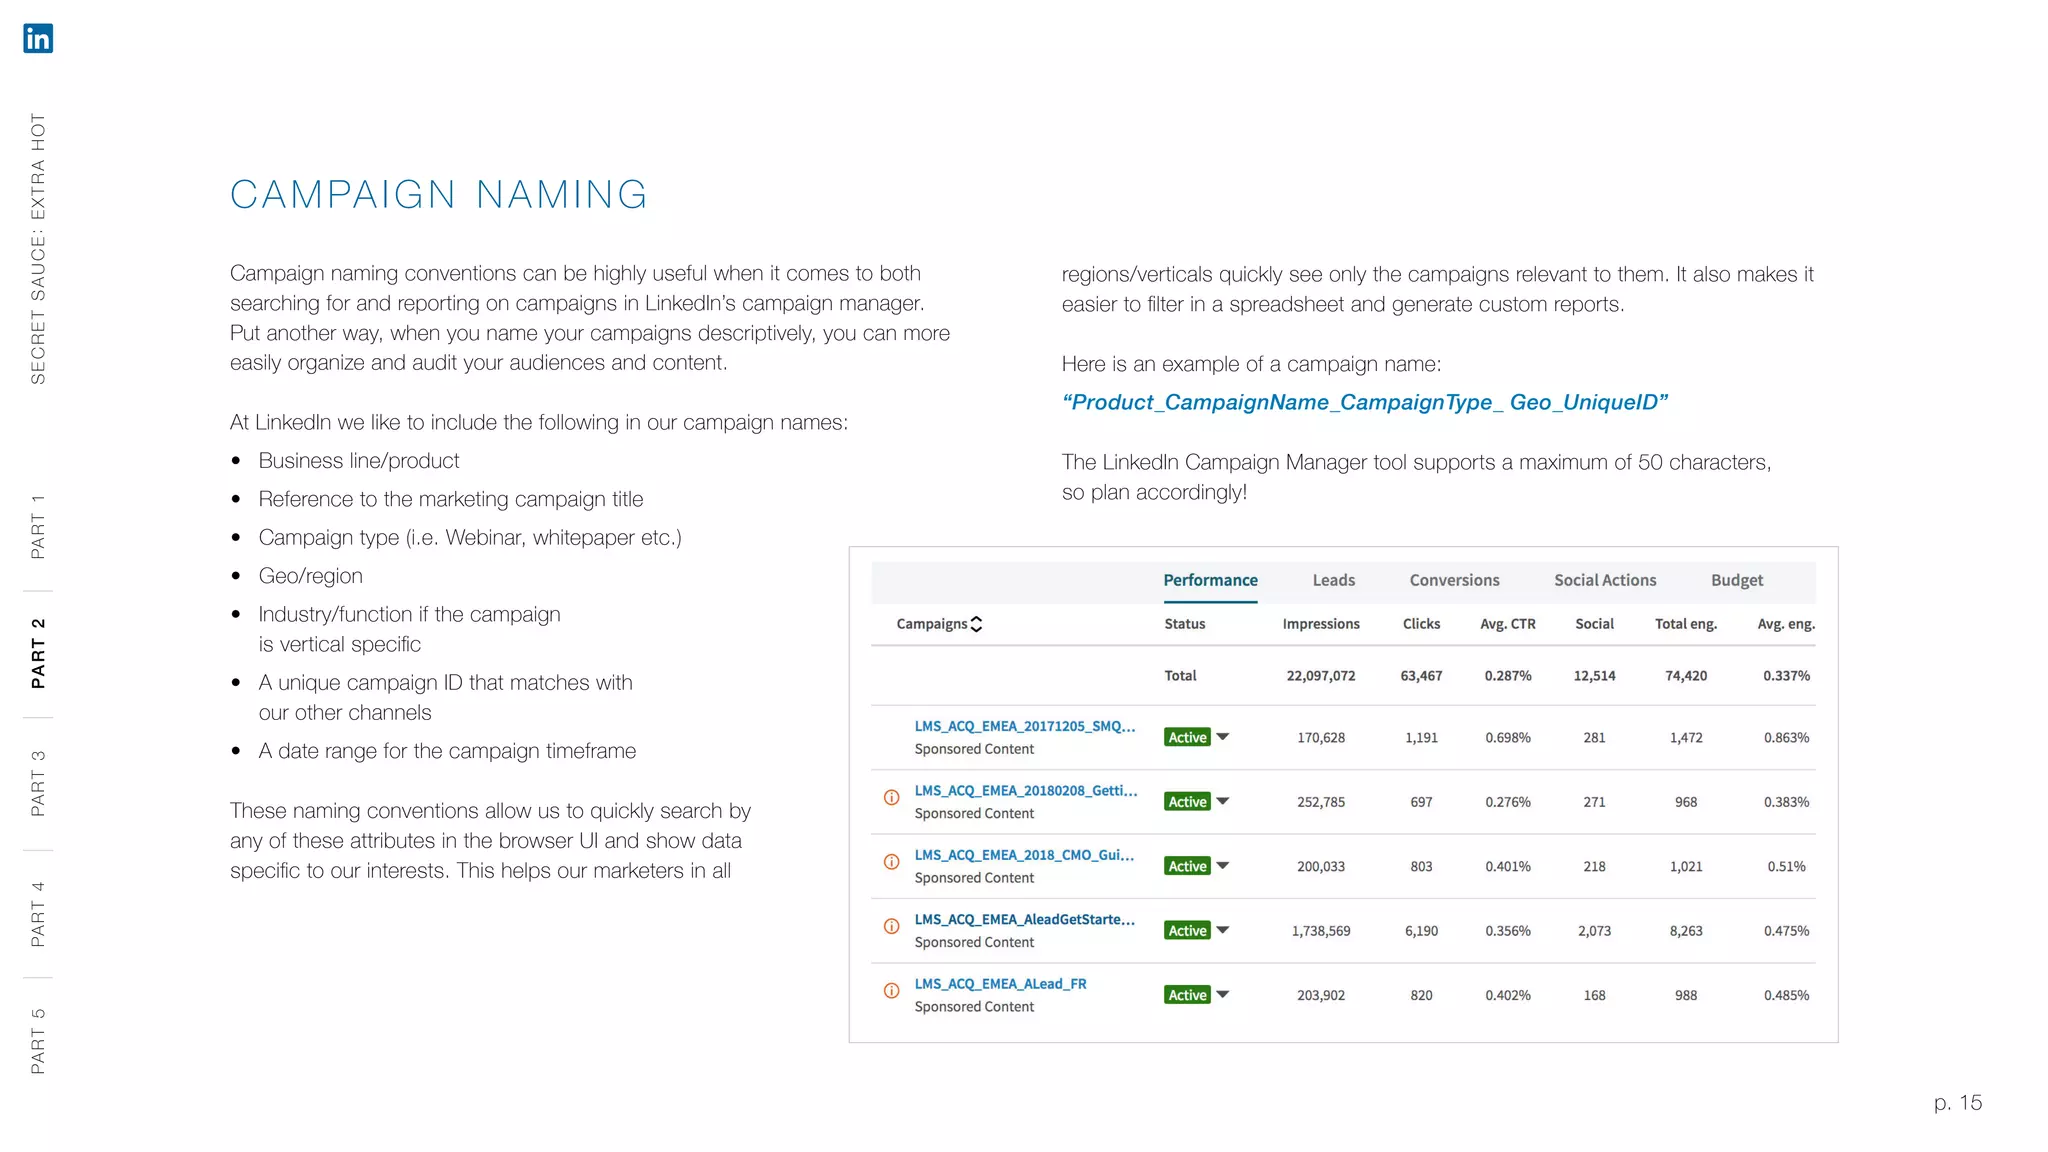This screenshot has width=2048, height=1152.
Task: Click the Geo/region bullet item
Action: click(310, 576)
